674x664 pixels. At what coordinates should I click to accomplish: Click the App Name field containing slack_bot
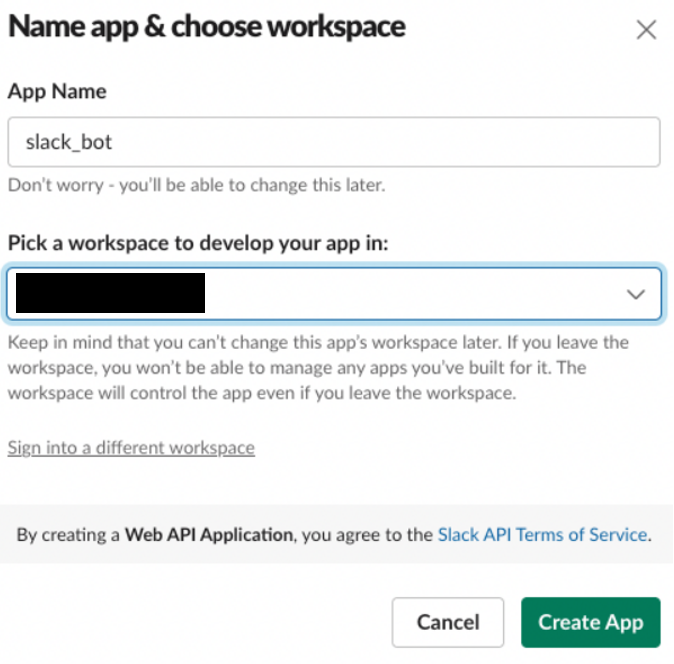pyautogui.click(x=334, y=142)
